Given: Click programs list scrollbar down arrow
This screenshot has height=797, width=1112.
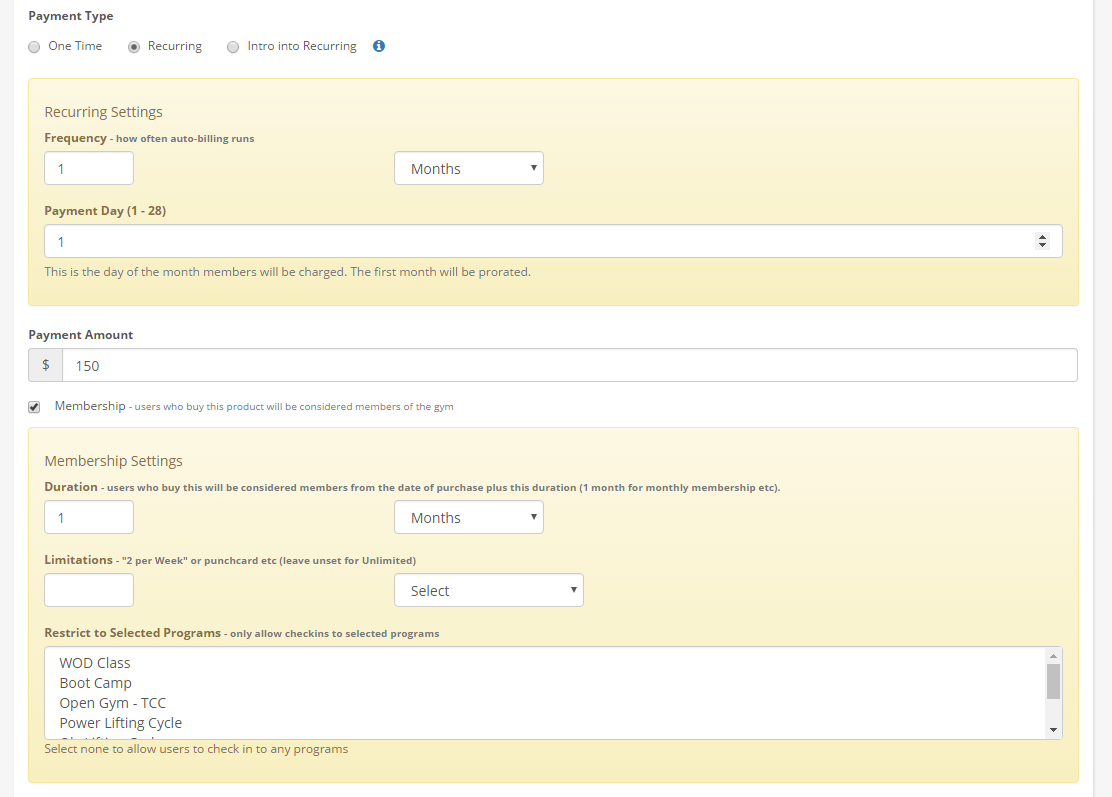Looking at the screenshot, I should click(1053, 731).
